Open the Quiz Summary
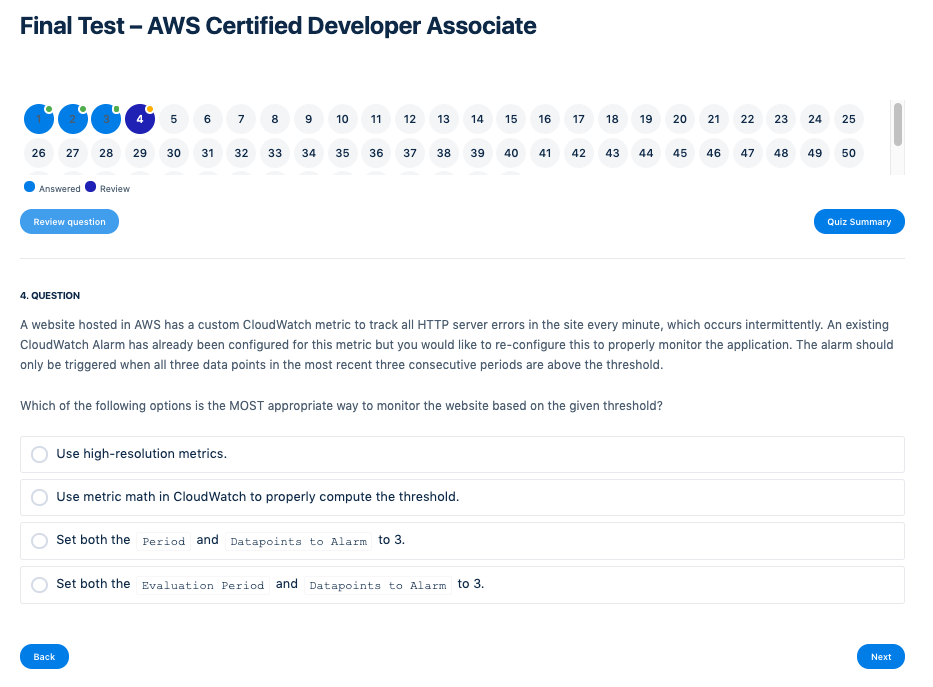This screenshot has width=933, height=687. click(x=859, y=222)
